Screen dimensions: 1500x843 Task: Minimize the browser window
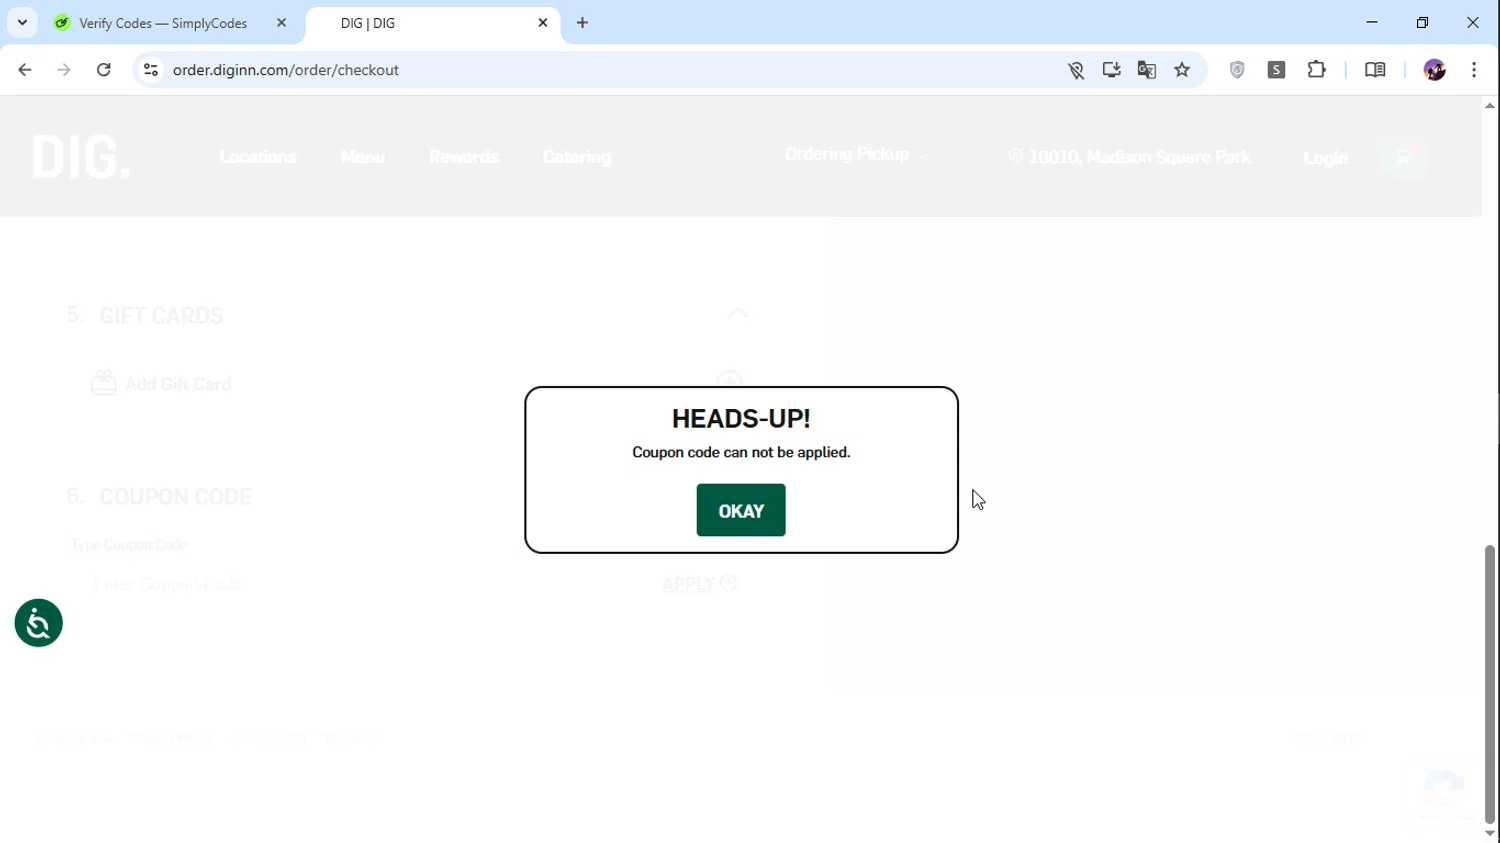coord(1372,22)
